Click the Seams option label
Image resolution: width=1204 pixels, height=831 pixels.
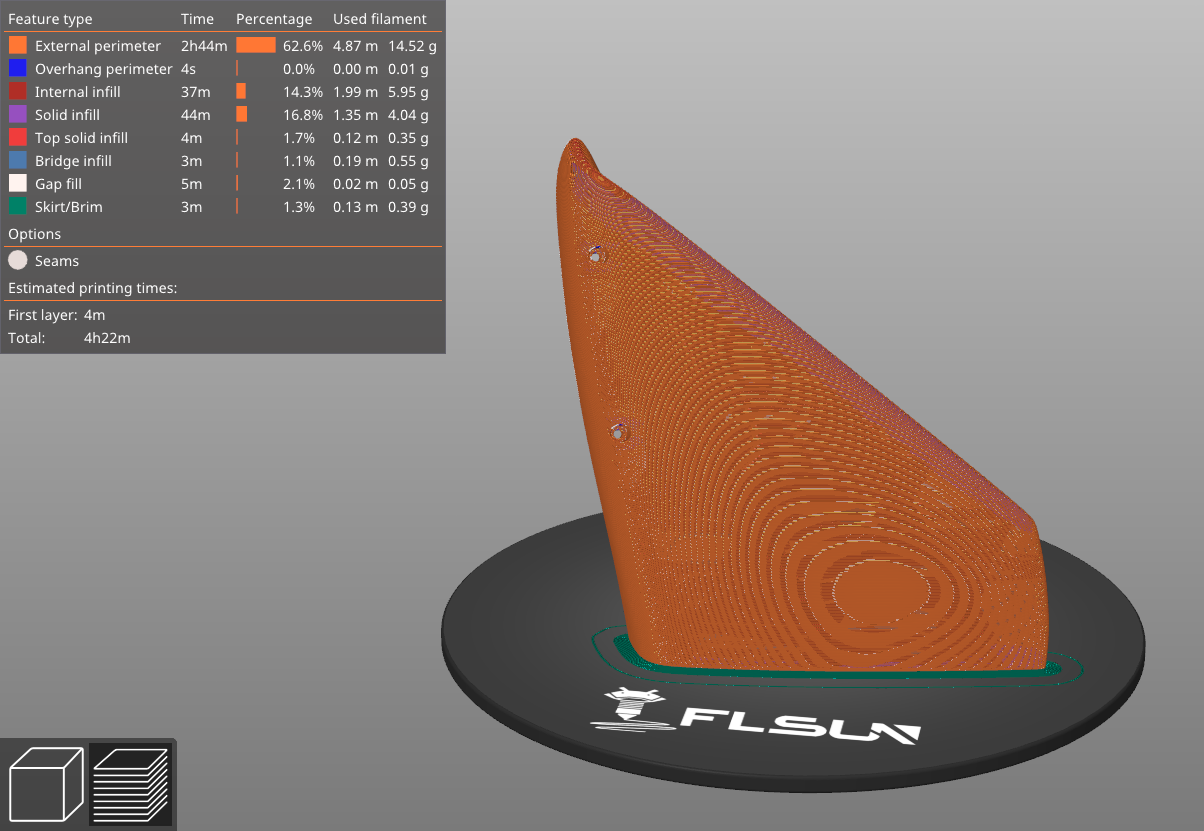pyautogui.click(x=57, y=261)
